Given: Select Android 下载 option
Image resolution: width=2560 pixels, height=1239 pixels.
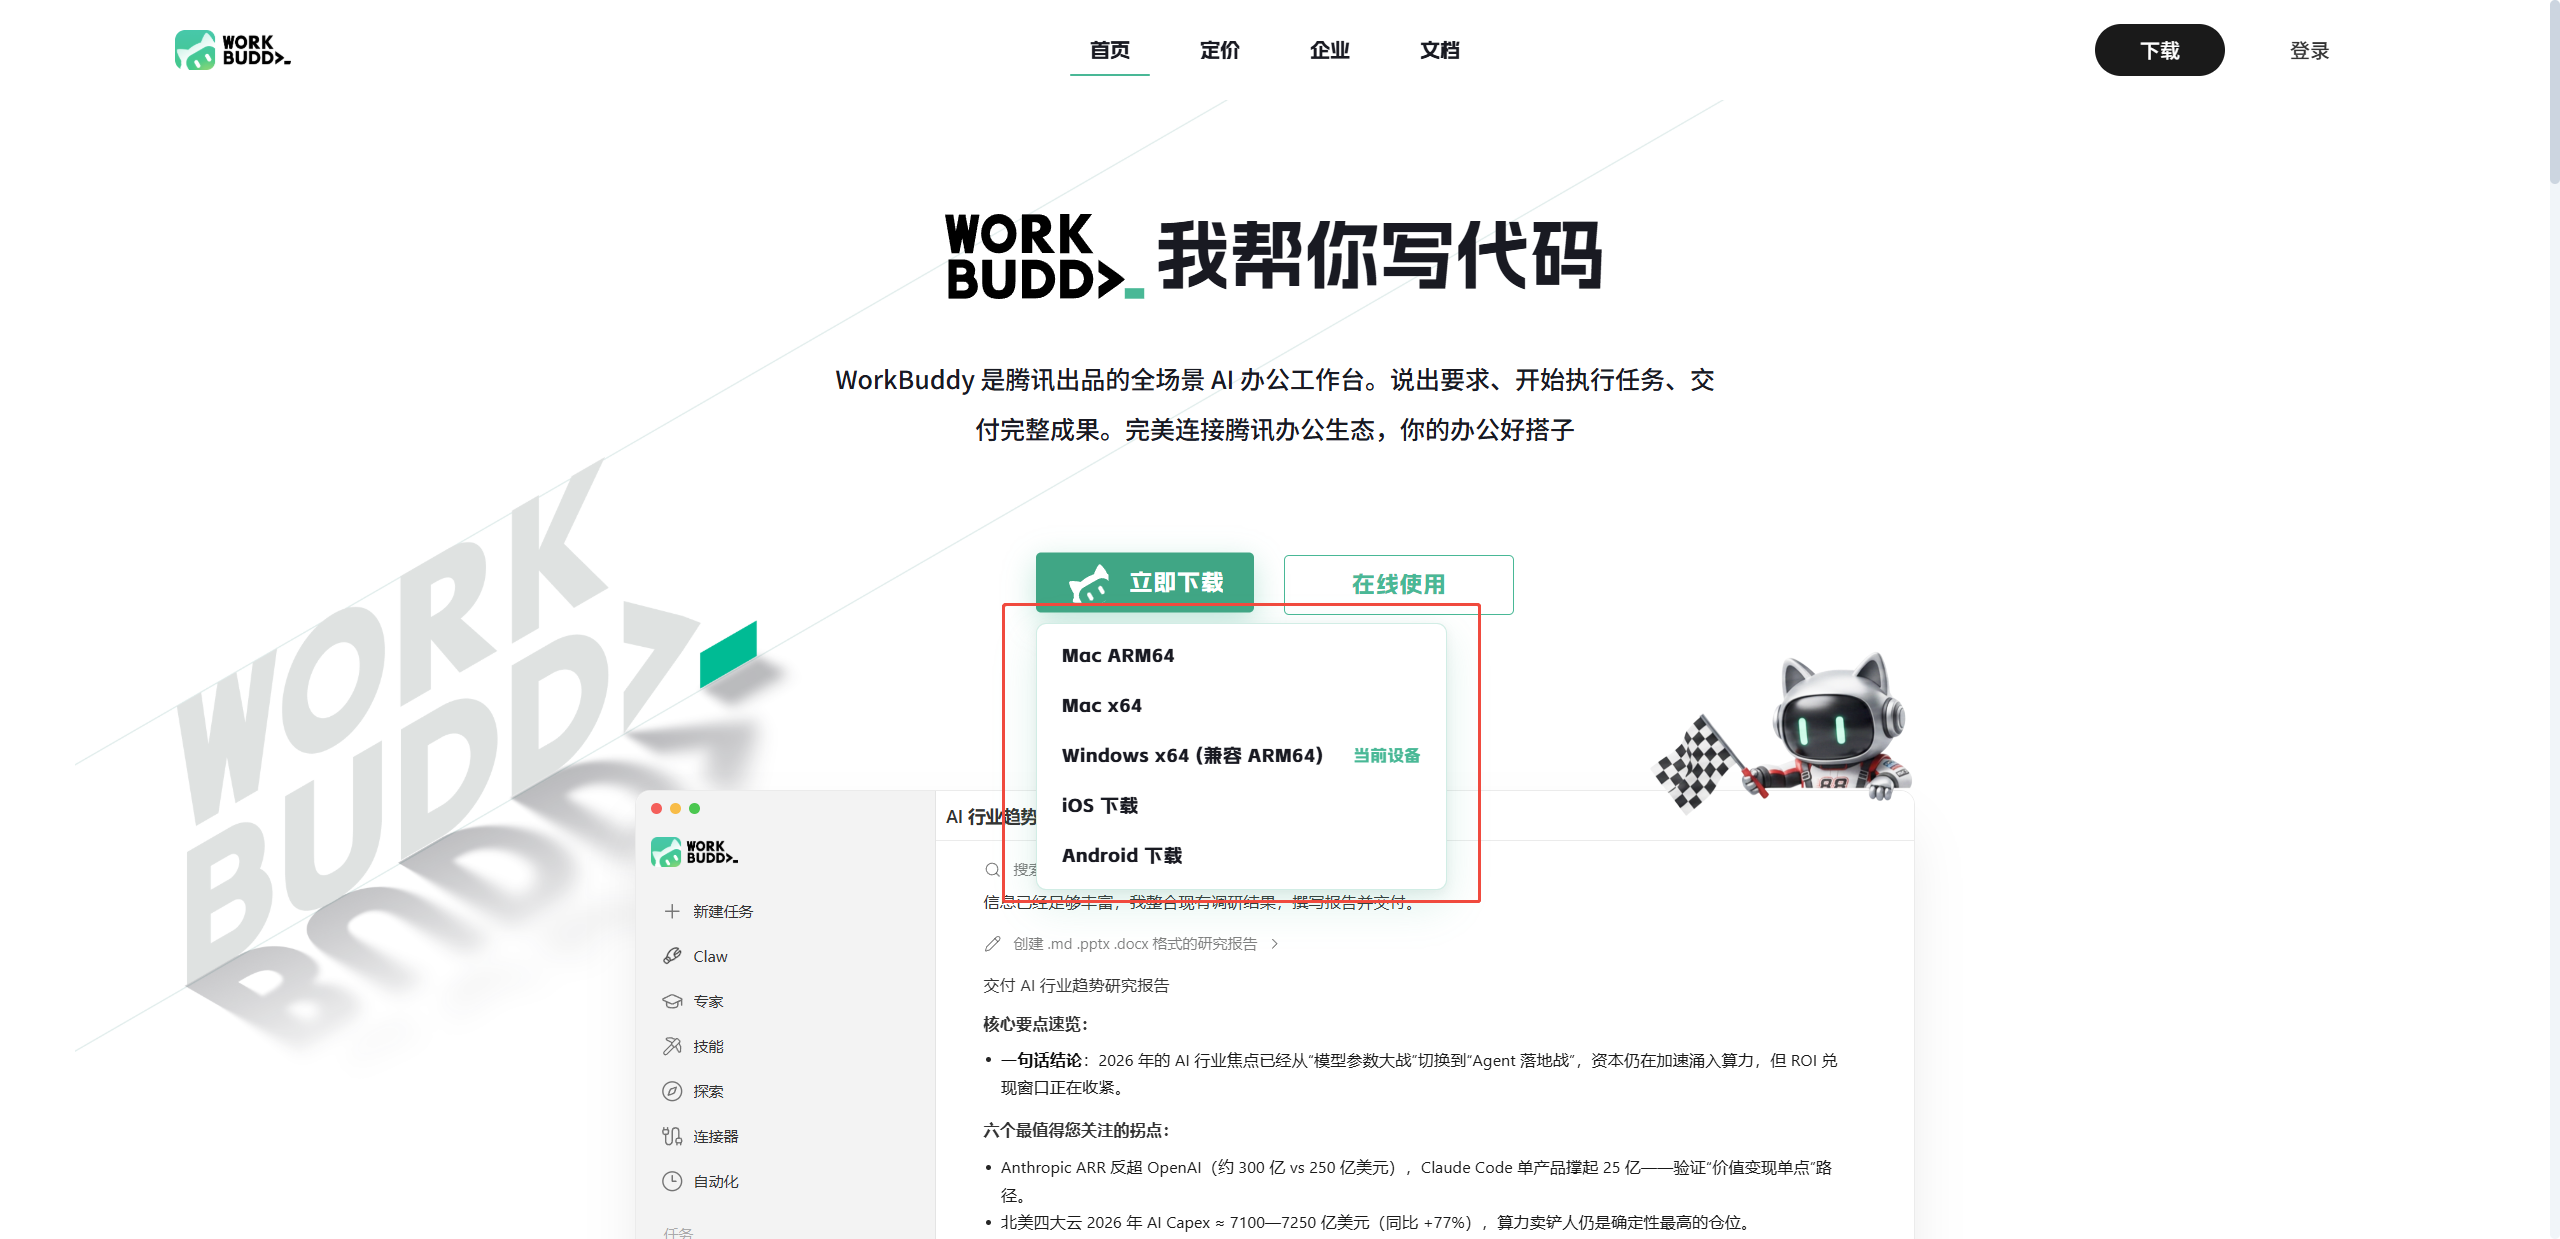Looking at the screenshot, I should click(x=1241, y=855).
